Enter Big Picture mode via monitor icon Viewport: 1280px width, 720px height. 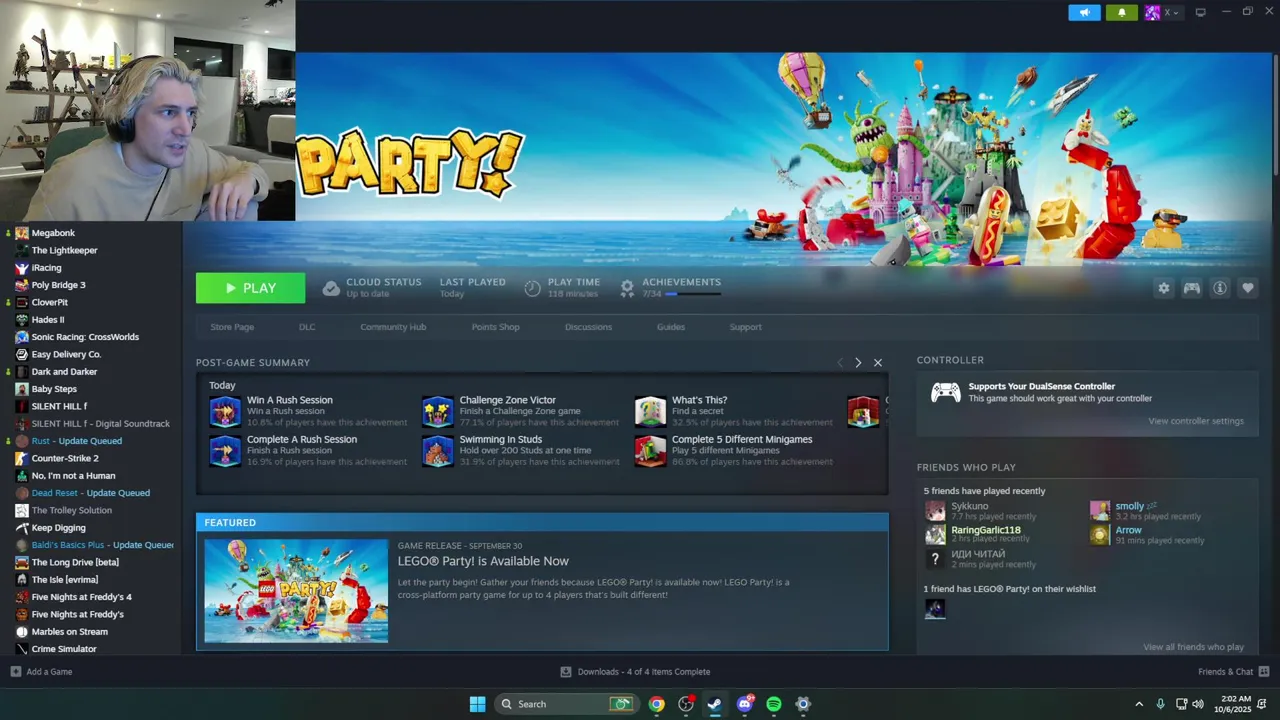(1200, 12)
